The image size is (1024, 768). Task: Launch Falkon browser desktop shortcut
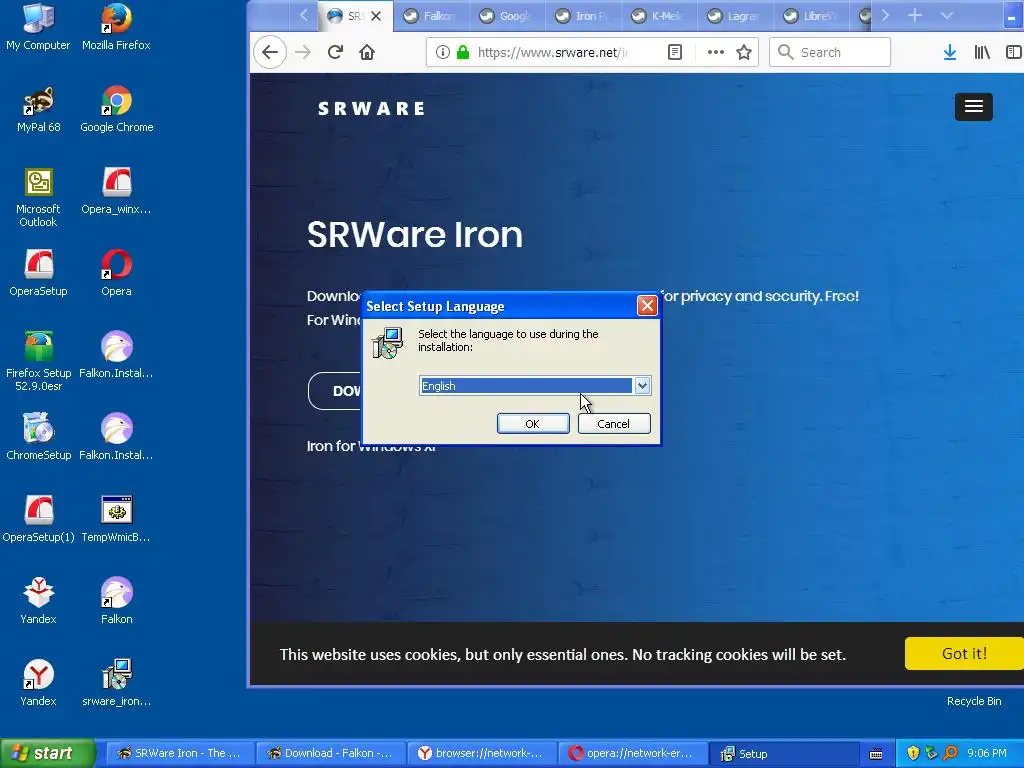[x=116, y=600]
